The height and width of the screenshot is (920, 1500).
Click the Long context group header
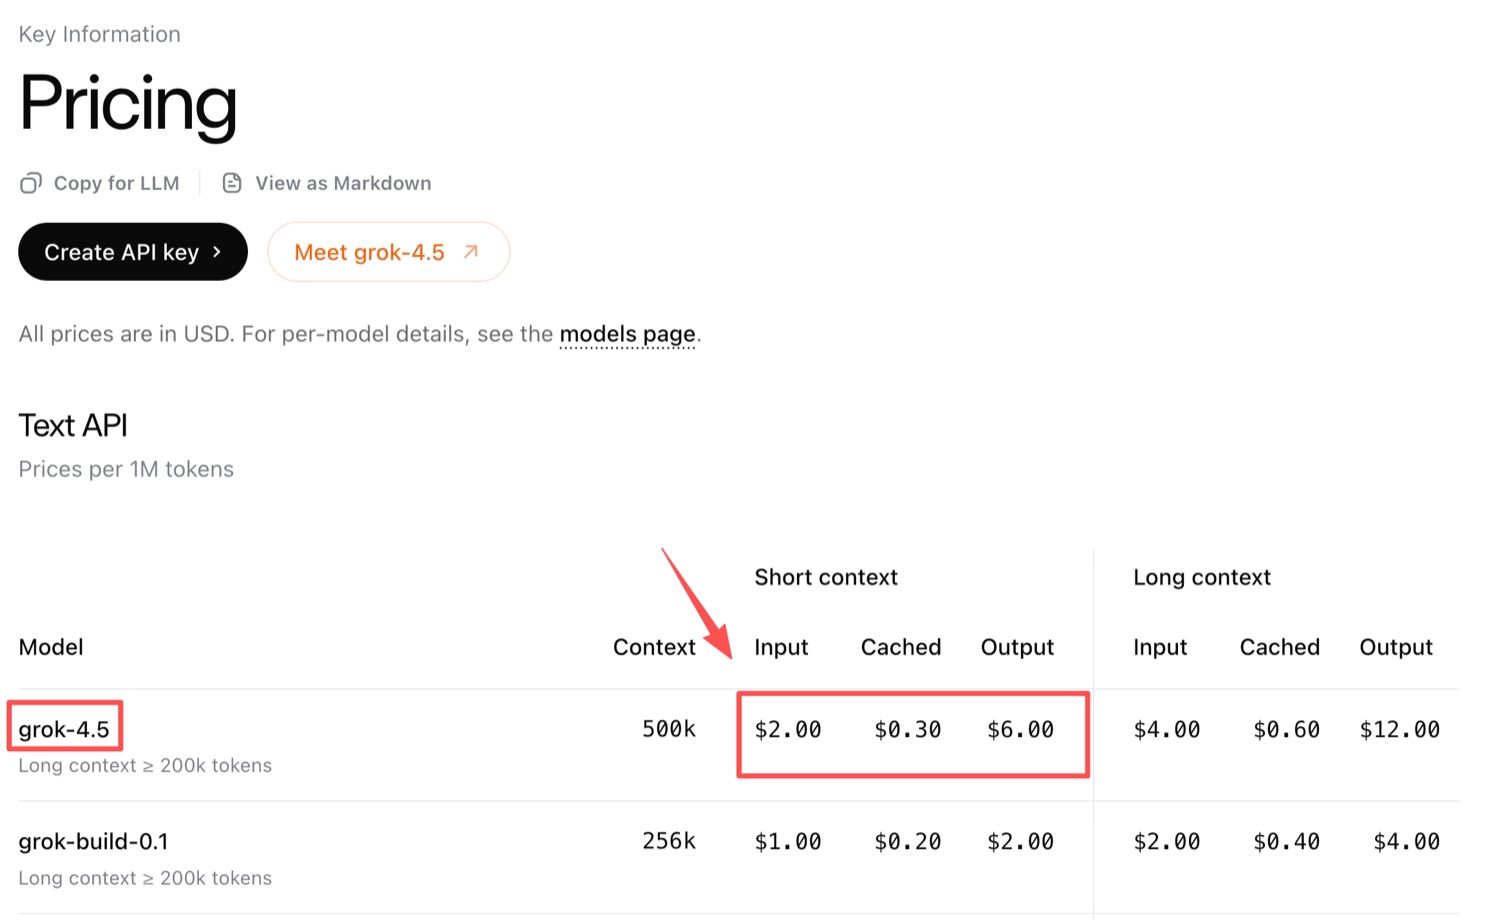tap(1202, 577)
